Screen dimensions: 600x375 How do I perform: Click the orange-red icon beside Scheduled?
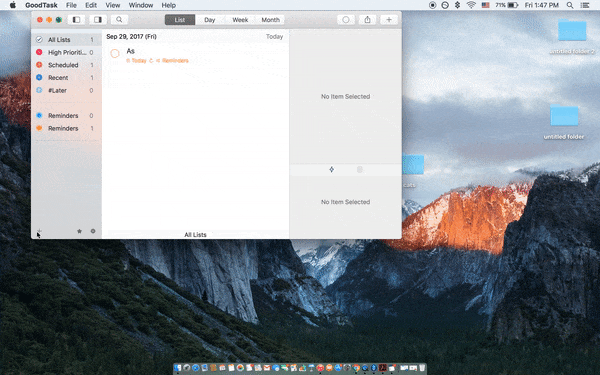coord(39,65)
